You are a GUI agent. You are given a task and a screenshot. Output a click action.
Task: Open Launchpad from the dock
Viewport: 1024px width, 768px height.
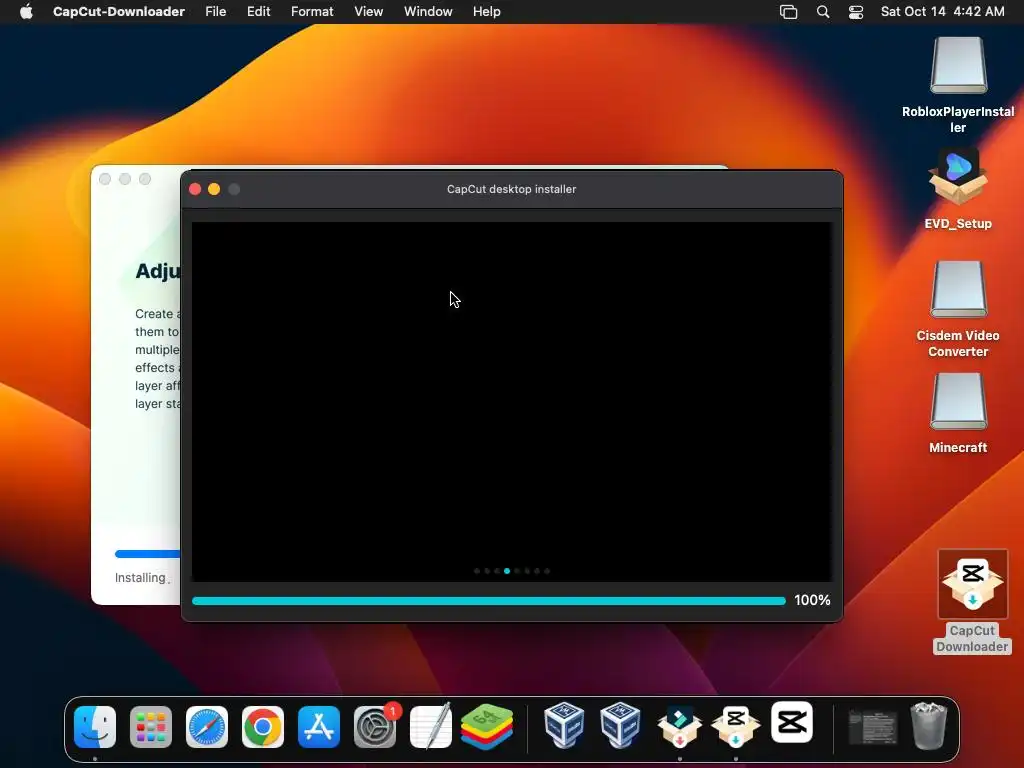151,726
